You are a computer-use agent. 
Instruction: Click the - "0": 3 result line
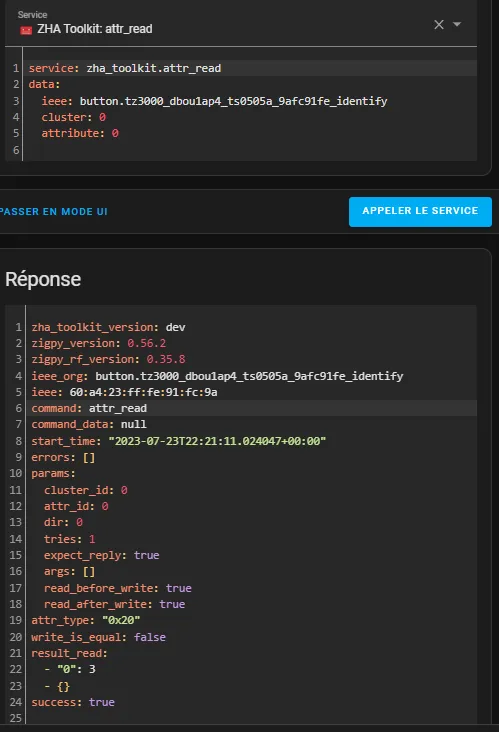[70, 669]
